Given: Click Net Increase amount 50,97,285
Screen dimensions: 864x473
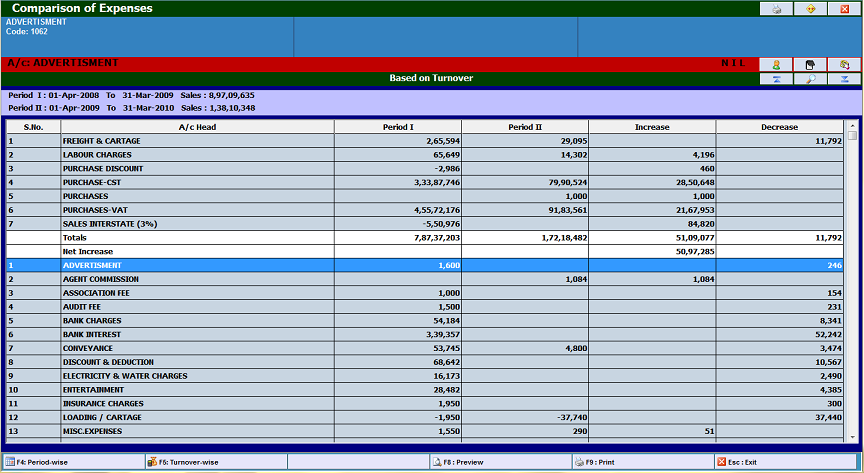Looking at the screenshot, I should coord(695,251).
